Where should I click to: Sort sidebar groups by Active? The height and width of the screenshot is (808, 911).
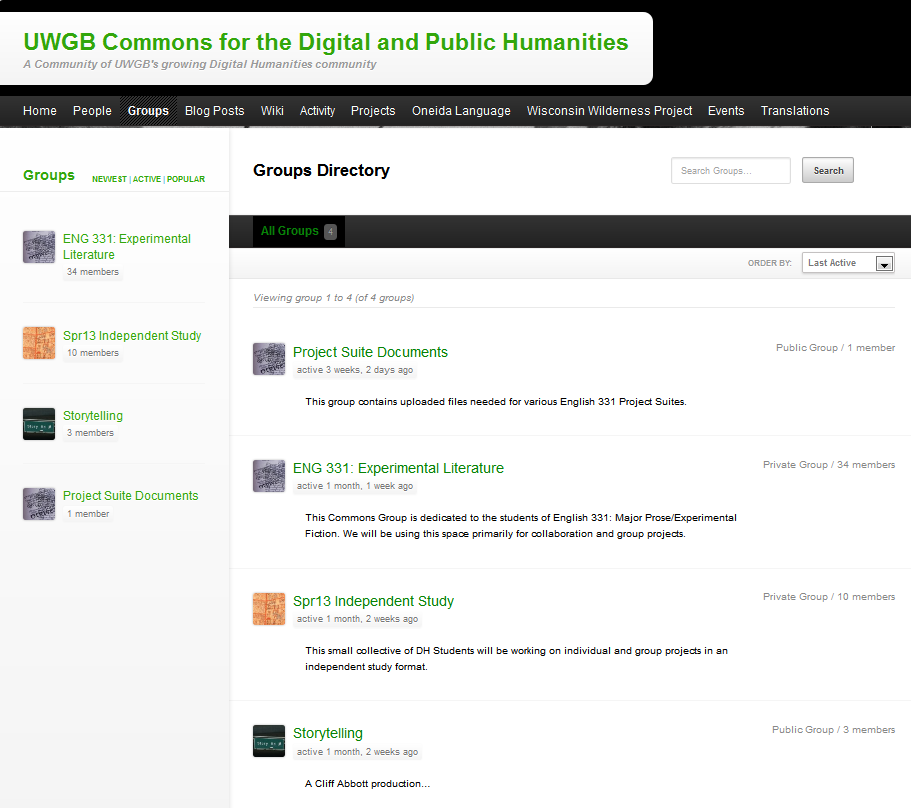point(147,179)
